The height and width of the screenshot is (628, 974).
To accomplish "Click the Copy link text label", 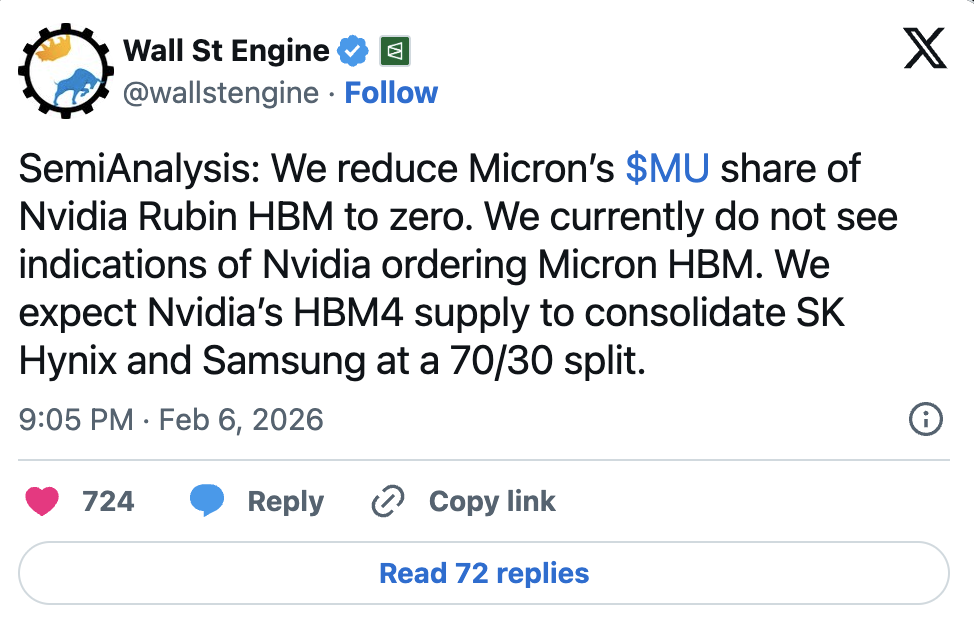I will tap(492, 501).
